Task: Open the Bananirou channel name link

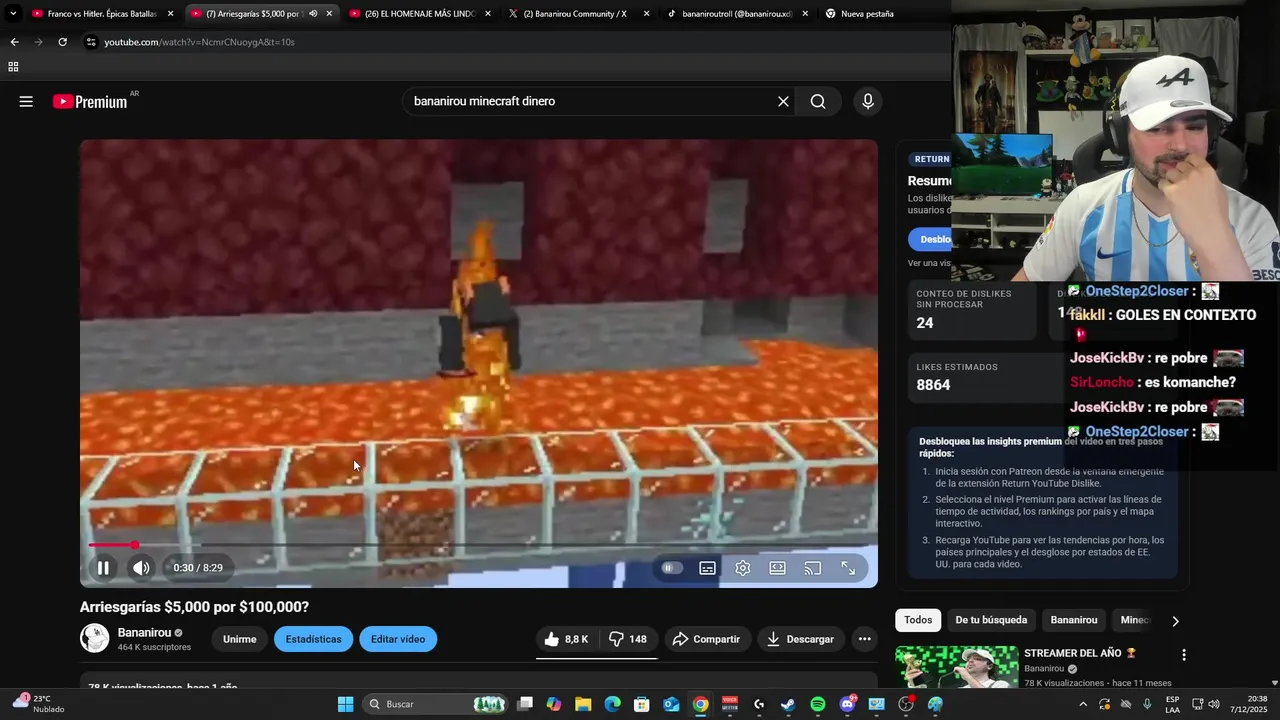Action: pos(144,632)
